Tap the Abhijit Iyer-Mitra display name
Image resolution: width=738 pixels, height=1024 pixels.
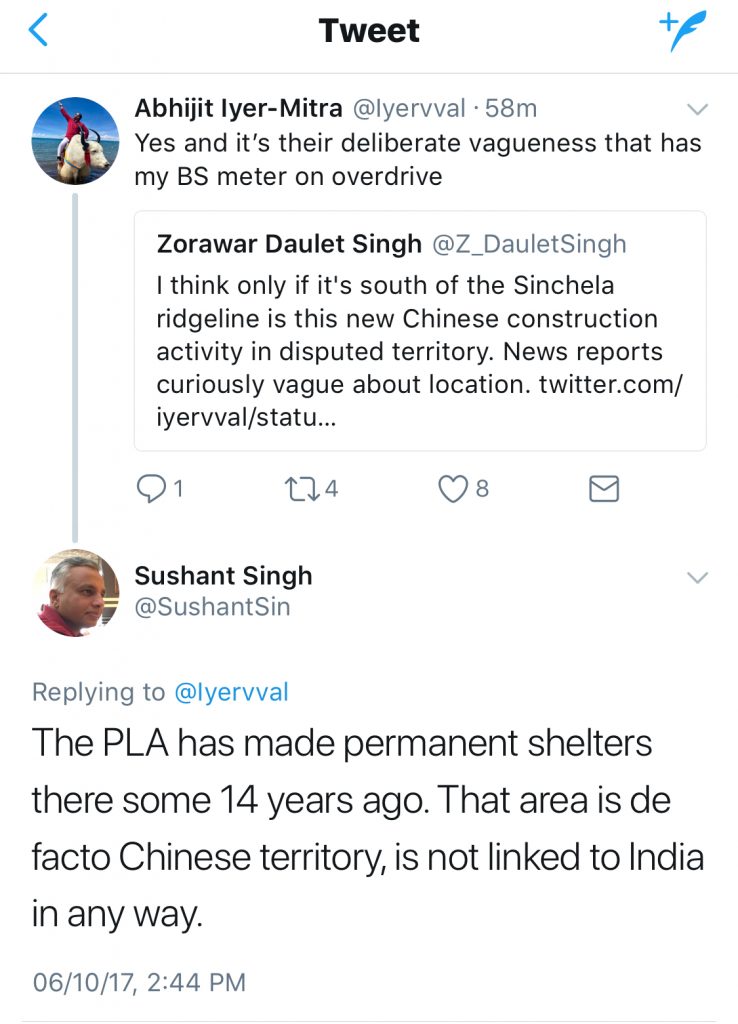point(238,110)
